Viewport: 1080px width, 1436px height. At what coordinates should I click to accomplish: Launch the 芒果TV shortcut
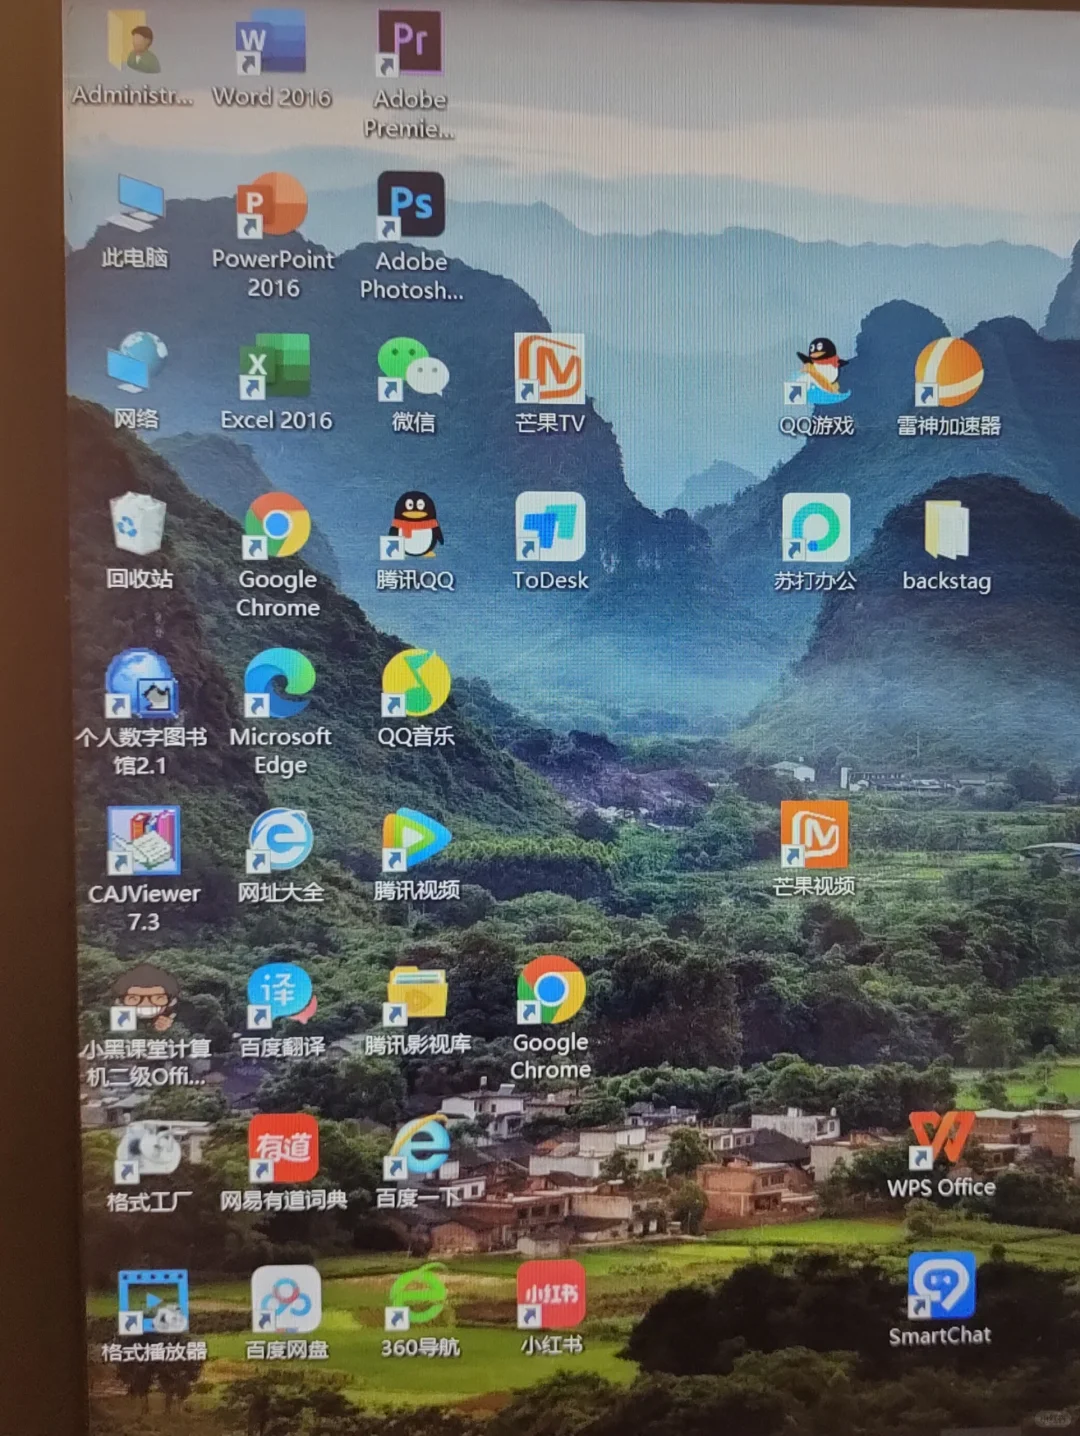pos(549,368)
